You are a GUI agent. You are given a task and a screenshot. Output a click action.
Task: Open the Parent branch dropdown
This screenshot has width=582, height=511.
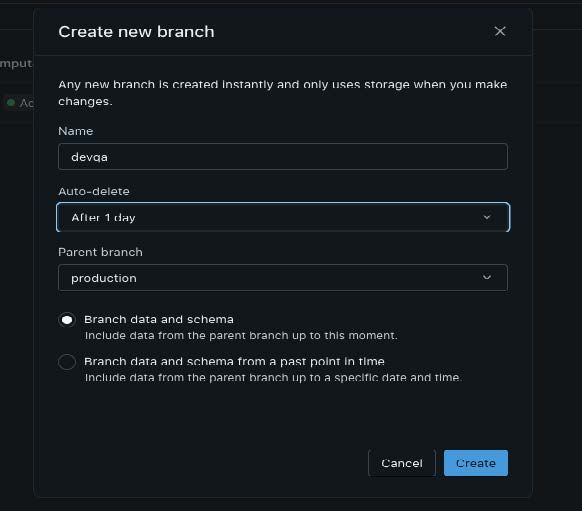[x=283, y=278]
